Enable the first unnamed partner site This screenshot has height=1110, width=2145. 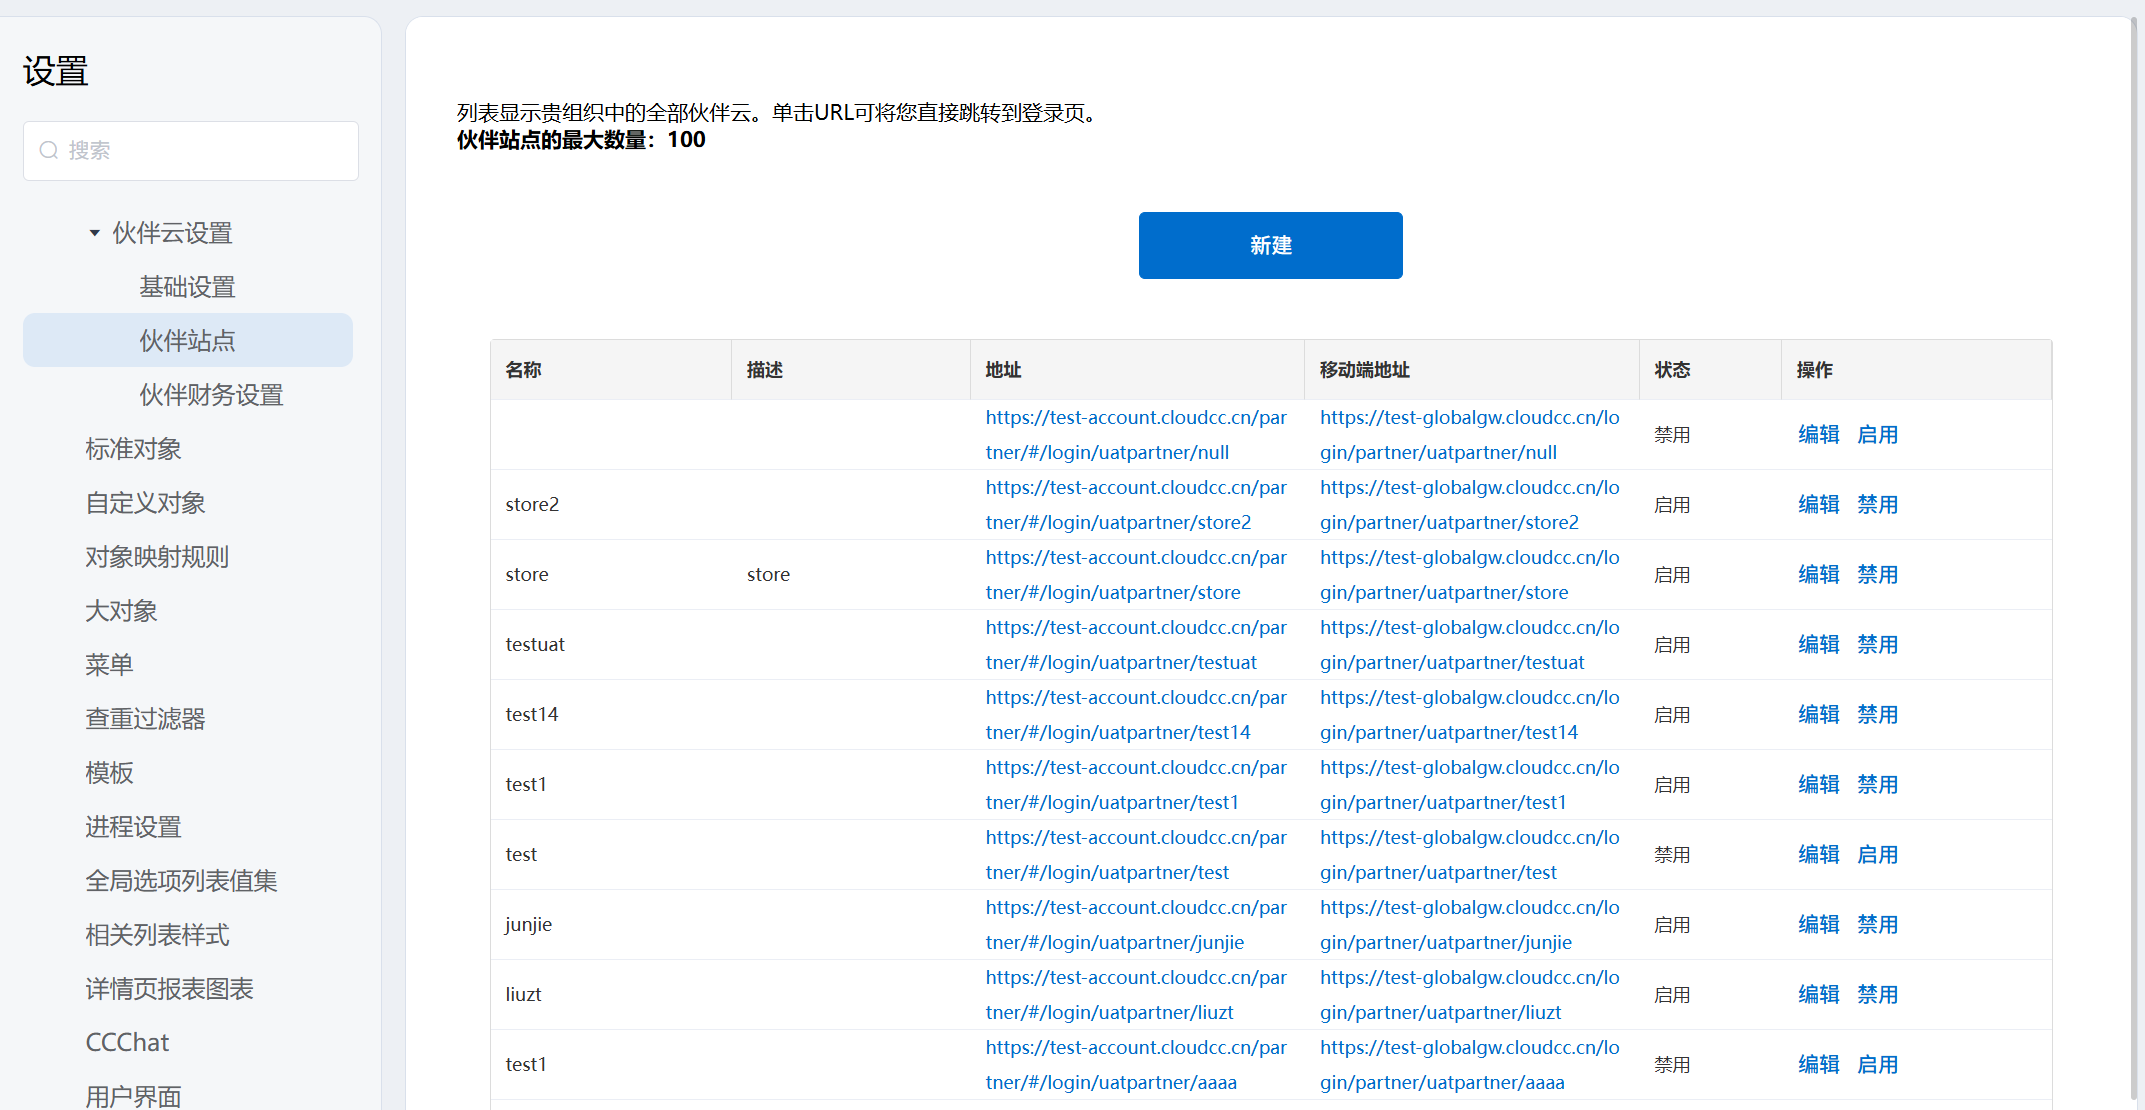(x=1877, y=435)
